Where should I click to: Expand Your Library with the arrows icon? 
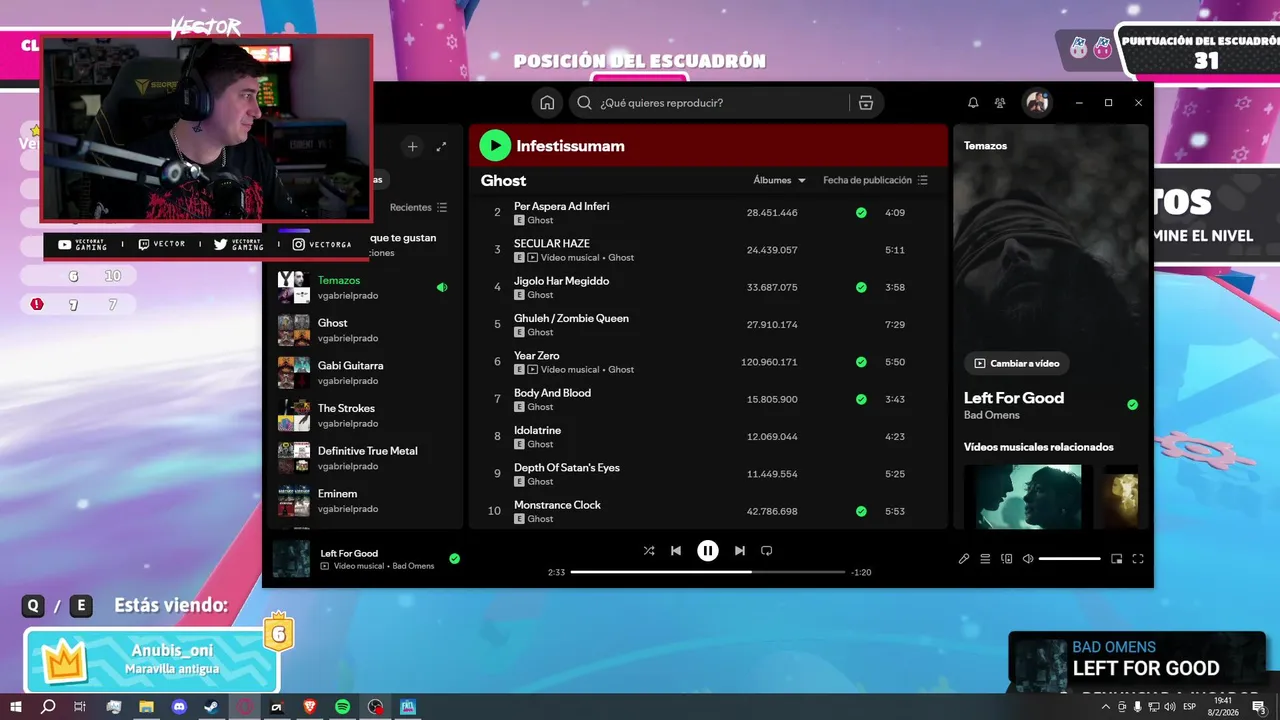tap(441, 146)
